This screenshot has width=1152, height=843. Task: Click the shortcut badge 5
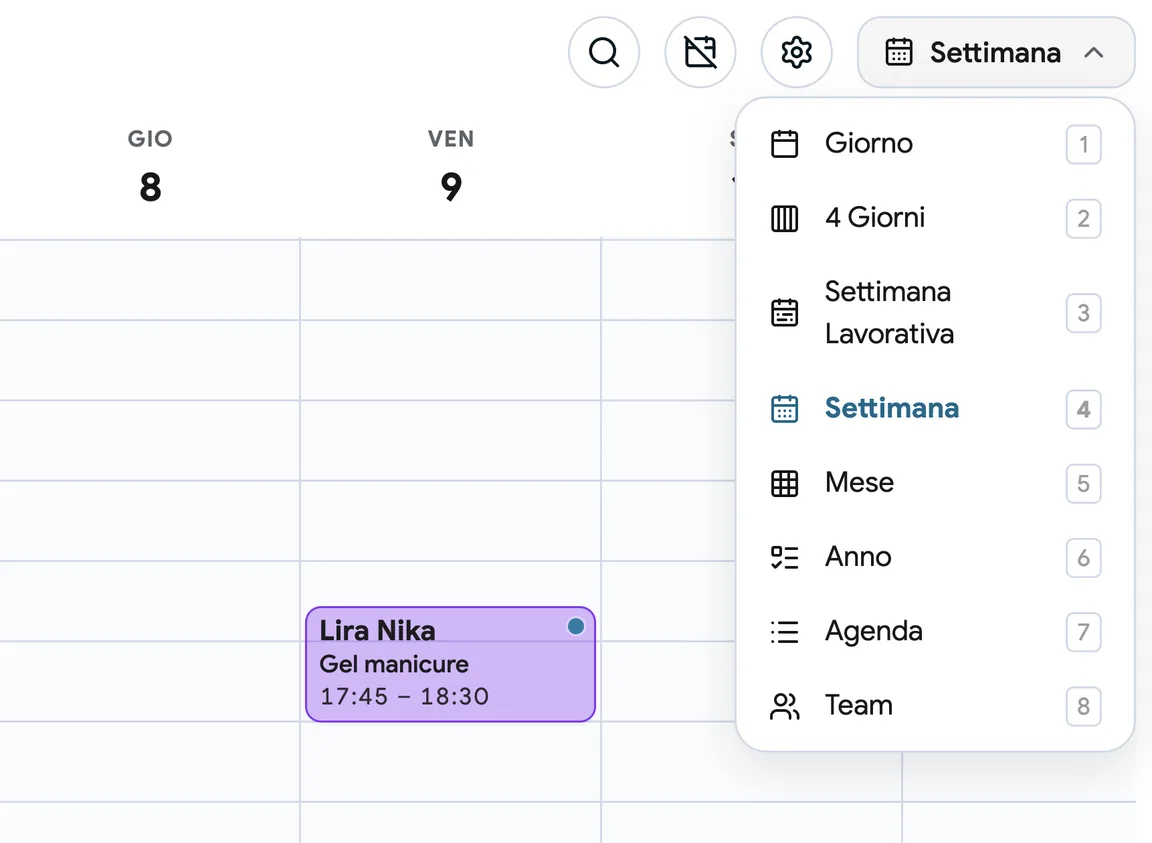click(x=1083, y=484)
